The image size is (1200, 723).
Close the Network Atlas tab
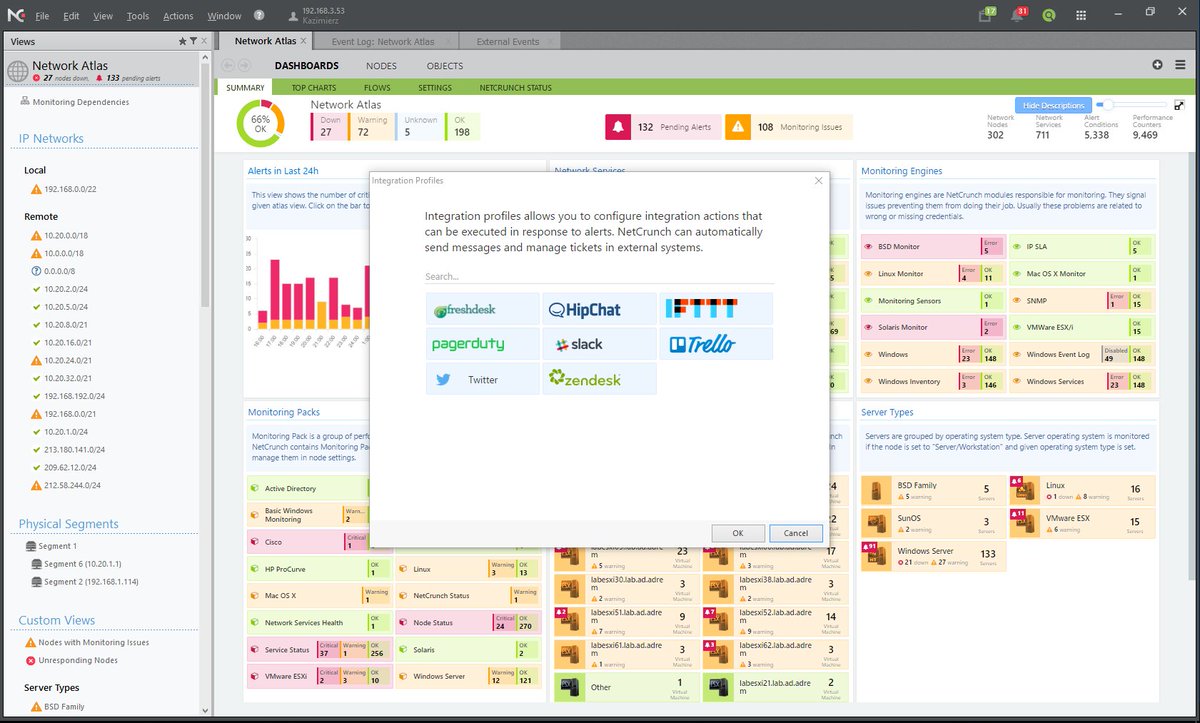(304, 41)
